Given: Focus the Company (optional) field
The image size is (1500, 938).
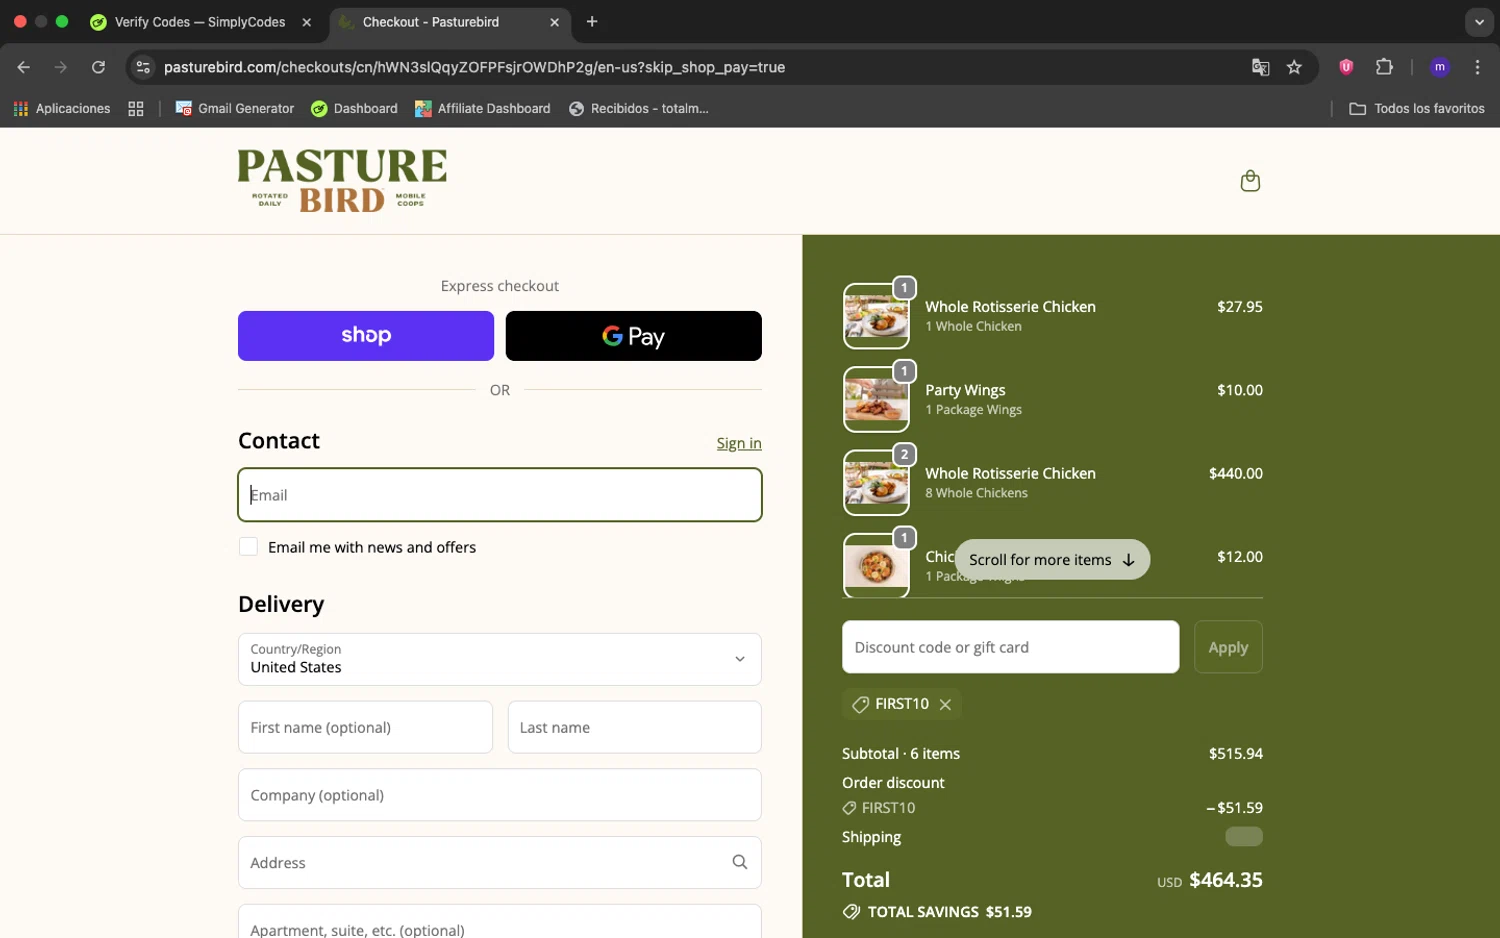Looking at the screenshot, I should coord(500,795).
